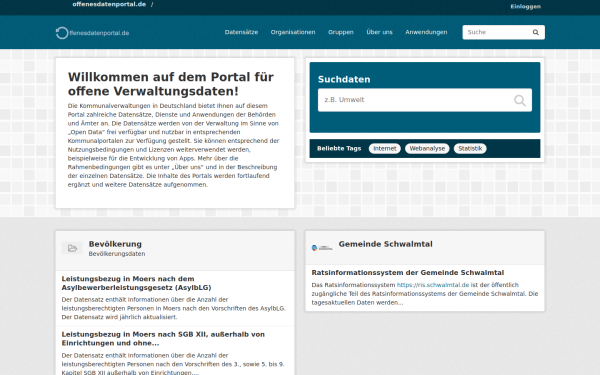Image resolution: width=600 pixels, height=375 pixels.
Task: Open Leistungsbezug in Moers SGB XII dataset
Action: click(x=163, y=339)
